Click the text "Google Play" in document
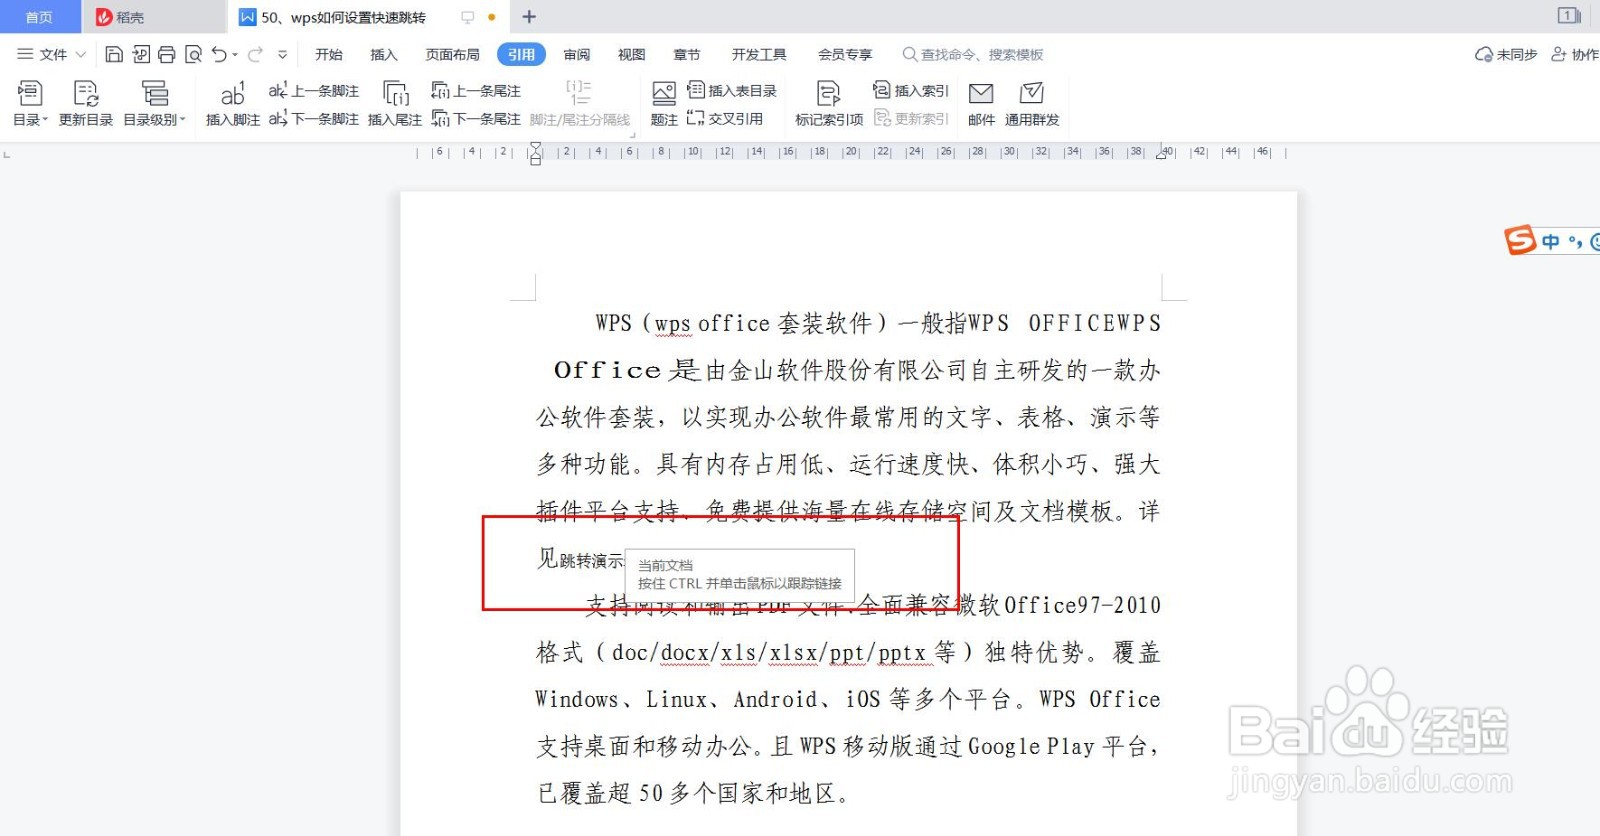 [x=1031, y=746]
